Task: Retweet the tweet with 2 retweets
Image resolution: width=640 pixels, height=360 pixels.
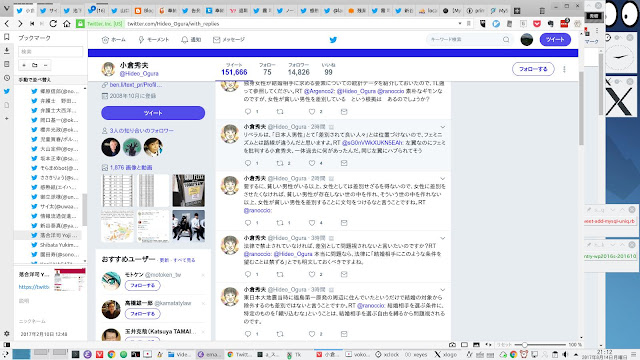Action: coord(280,163)
